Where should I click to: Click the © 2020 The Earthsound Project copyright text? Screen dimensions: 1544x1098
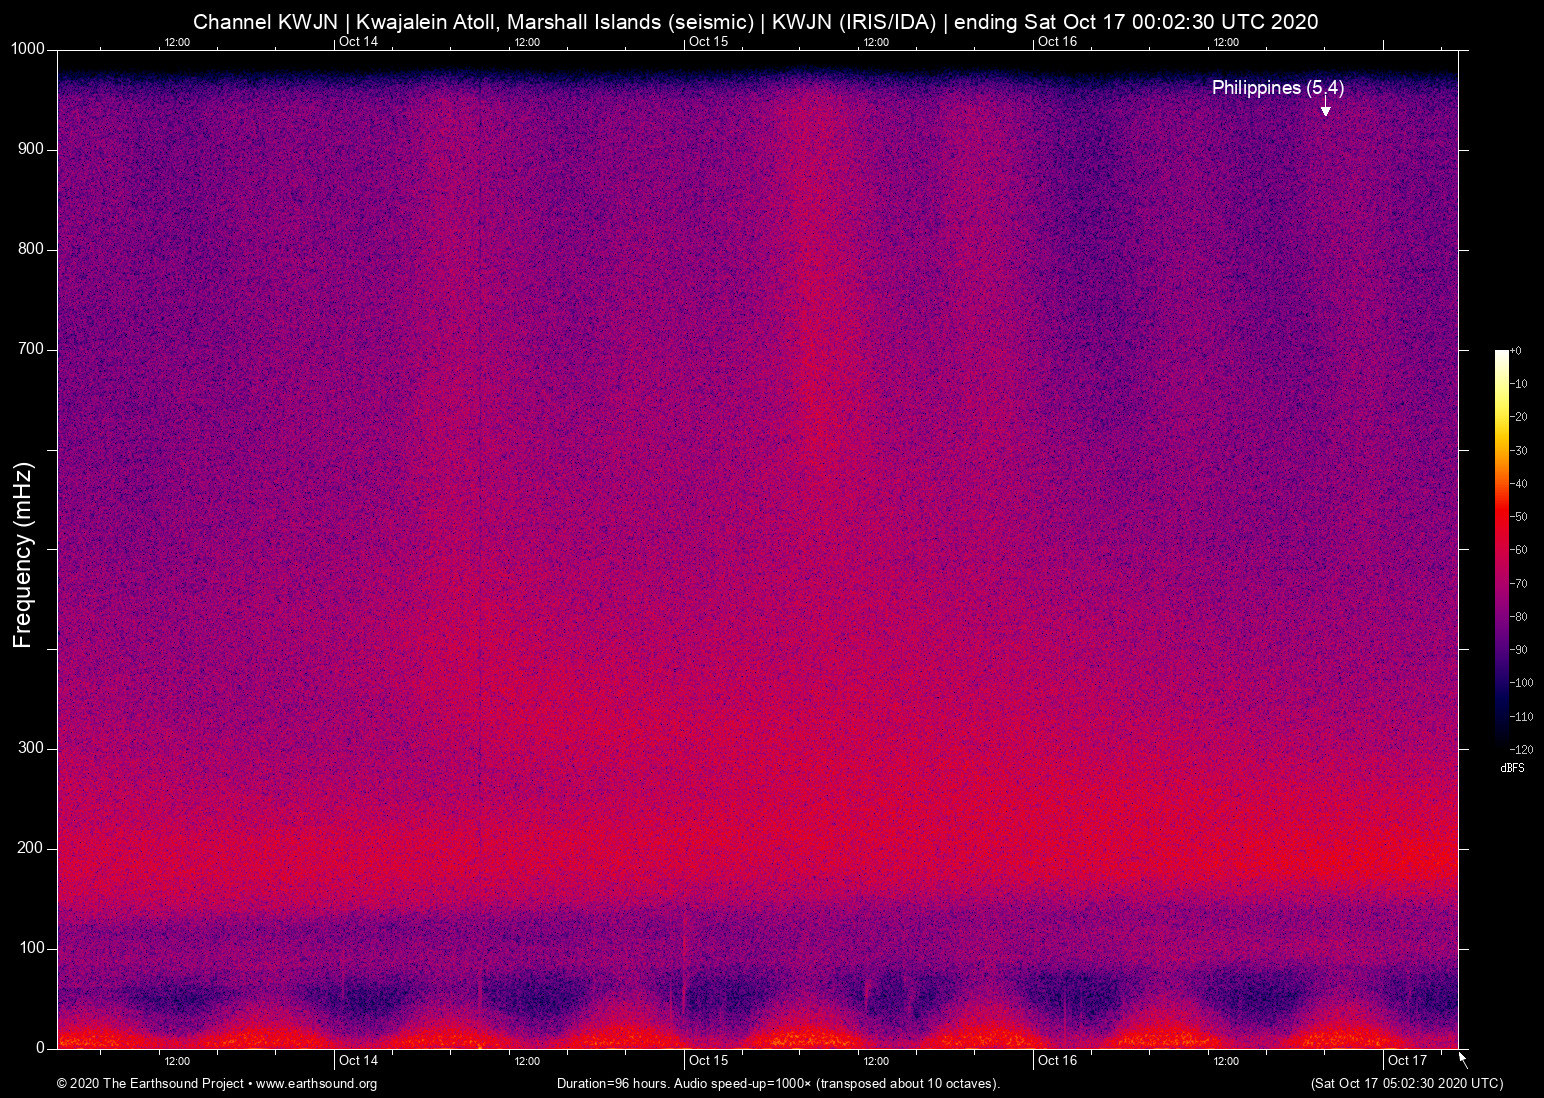click(x=150, y=1084)
